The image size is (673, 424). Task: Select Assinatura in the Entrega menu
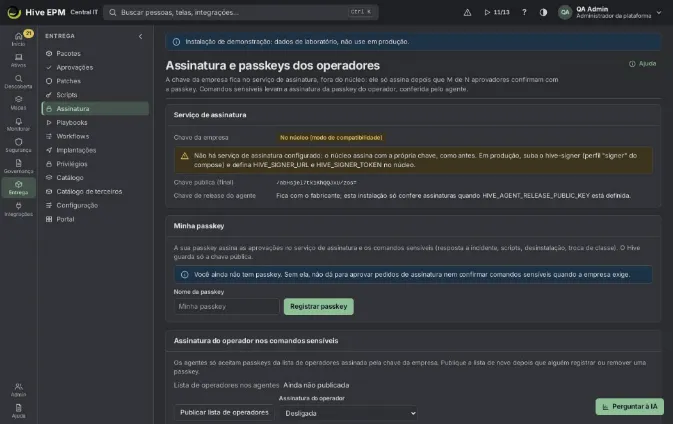[x=95, y=109]
